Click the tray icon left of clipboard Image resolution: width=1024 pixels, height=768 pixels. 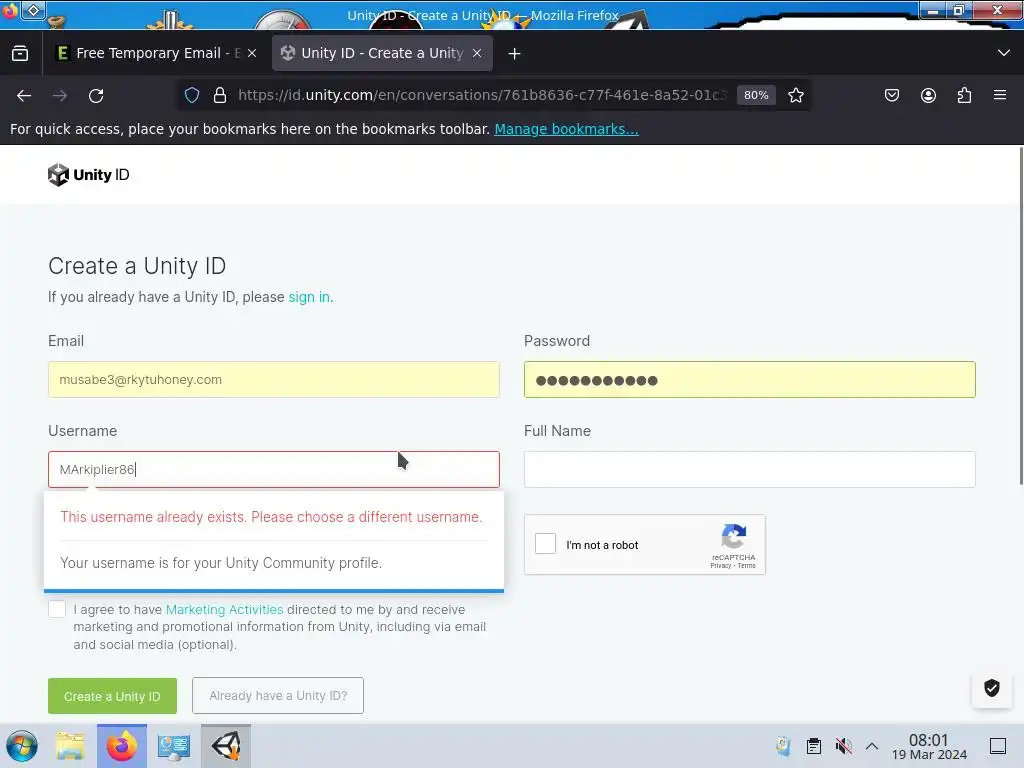(783, 746)
